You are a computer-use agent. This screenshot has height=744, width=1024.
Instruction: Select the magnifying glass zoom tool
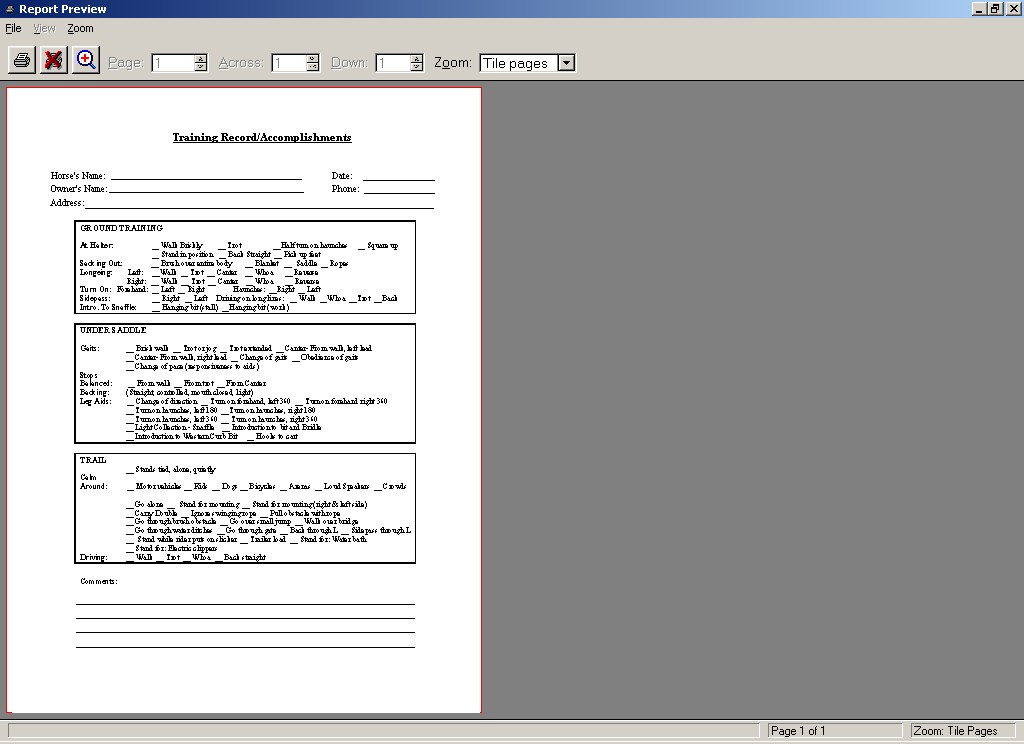tap(86, 61)
